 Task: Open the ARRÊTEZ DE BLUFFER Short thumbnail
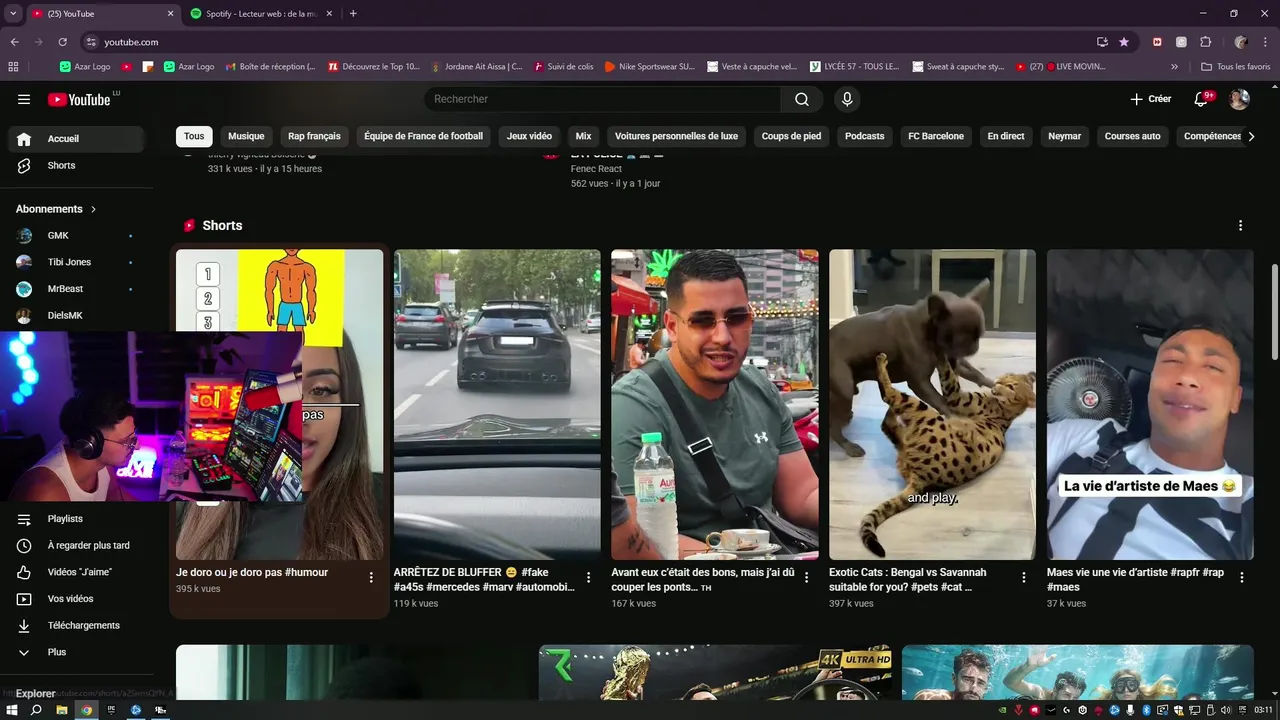pyautogui.click(x=497, y=404)
